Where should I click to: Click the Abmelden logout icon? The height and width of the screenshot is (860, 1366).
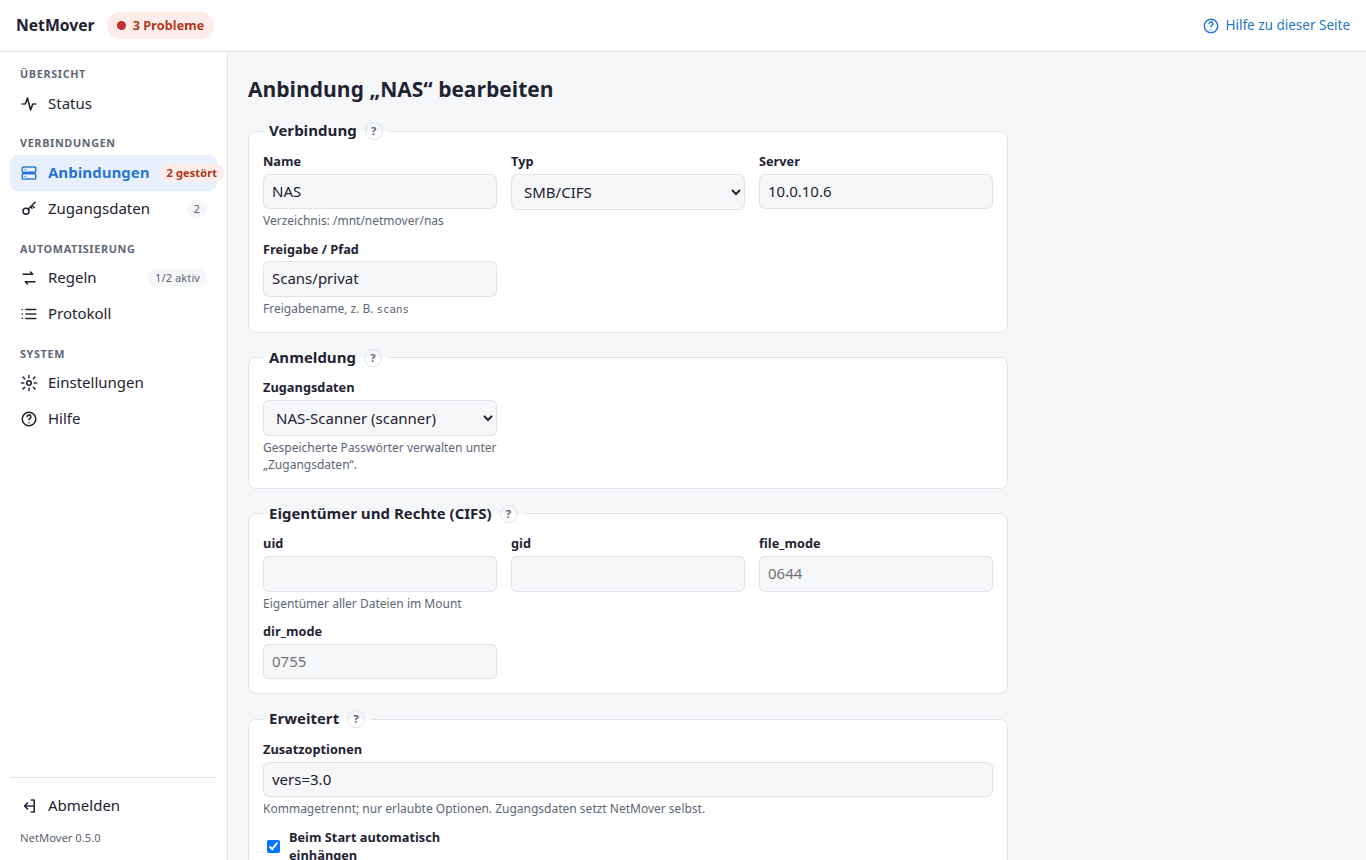point(29,806)
